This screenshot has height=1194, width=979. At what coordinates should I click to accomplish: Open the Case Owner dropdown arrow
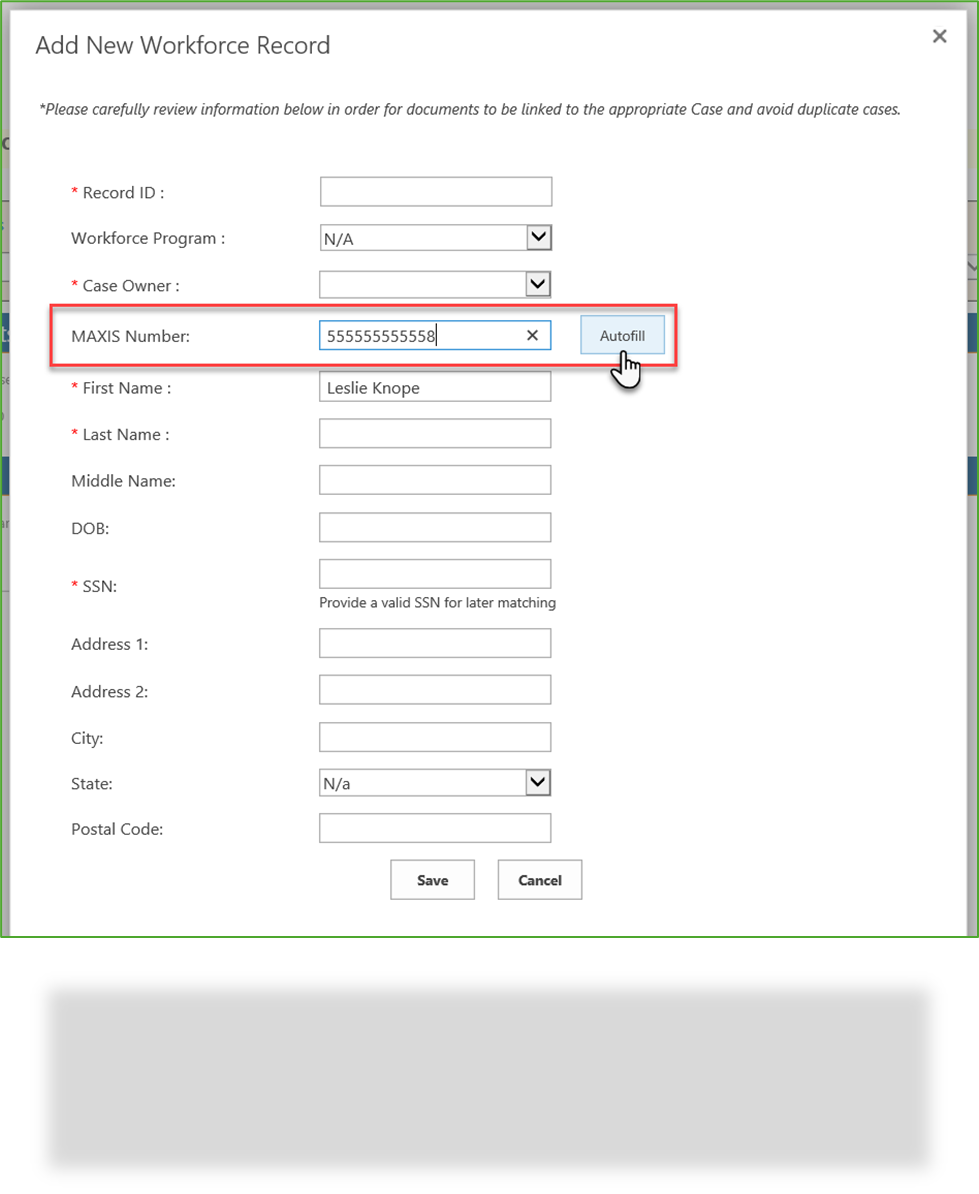[538, 284]
